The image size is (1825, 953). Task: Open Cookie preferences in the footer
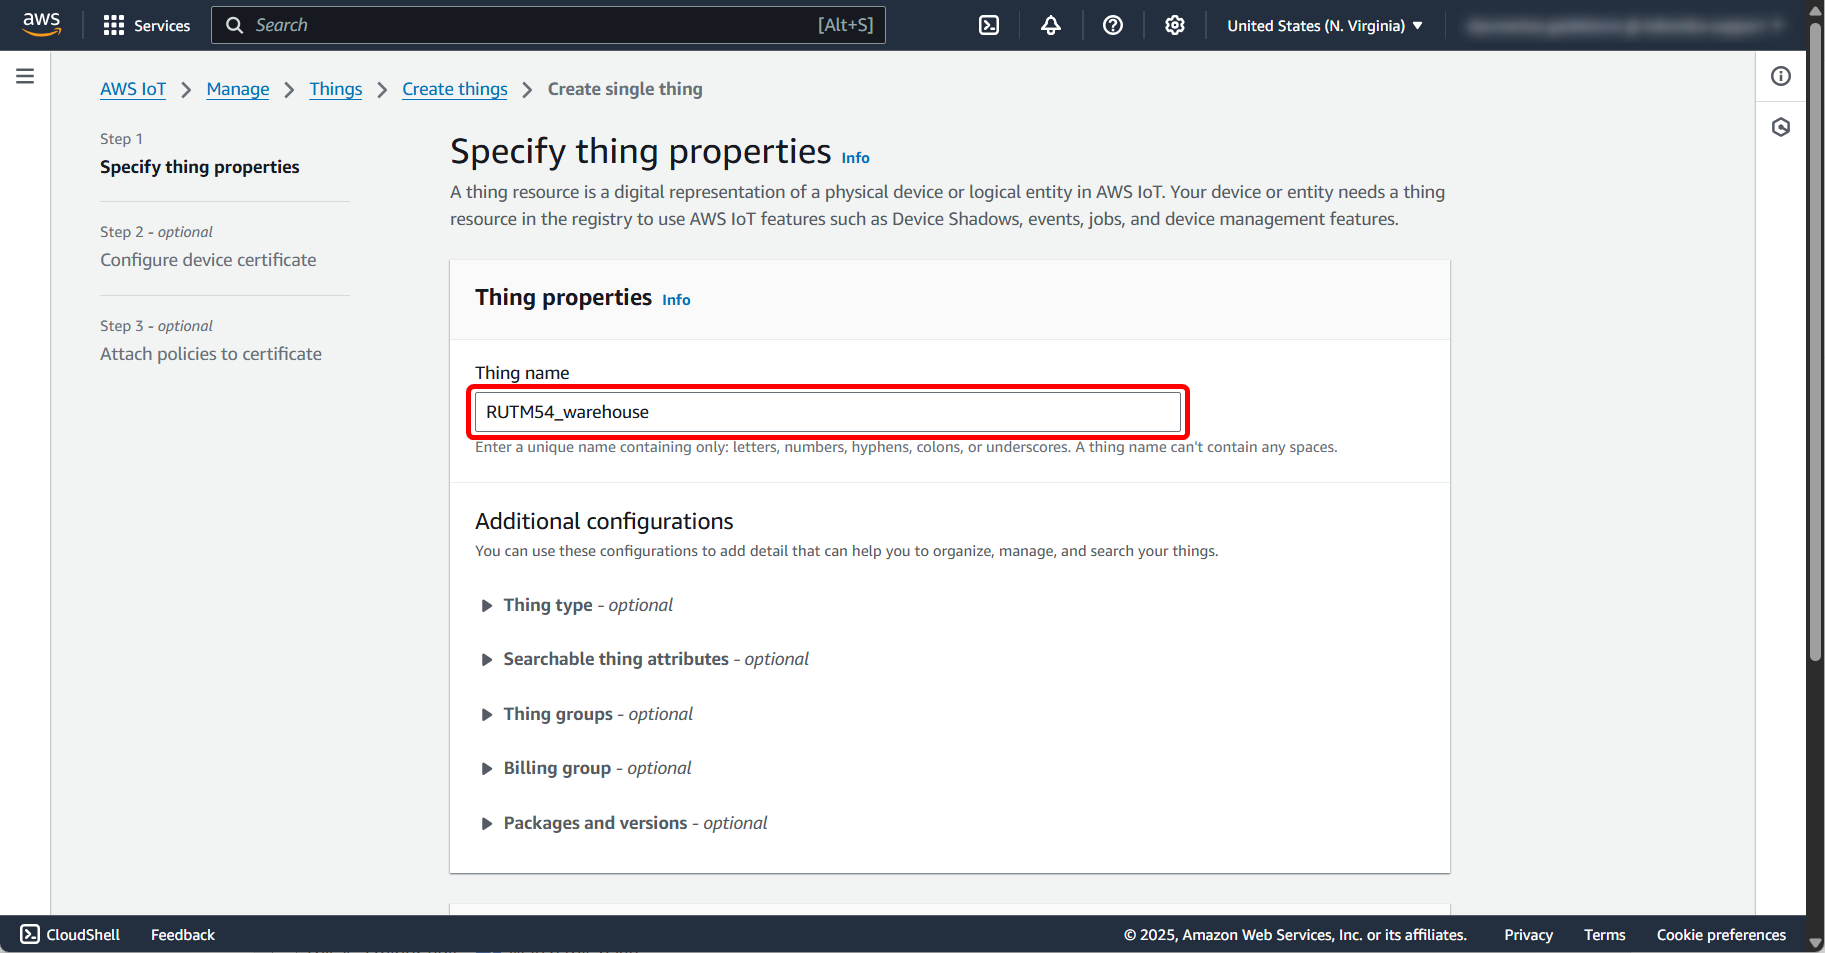coord(1720,935)
